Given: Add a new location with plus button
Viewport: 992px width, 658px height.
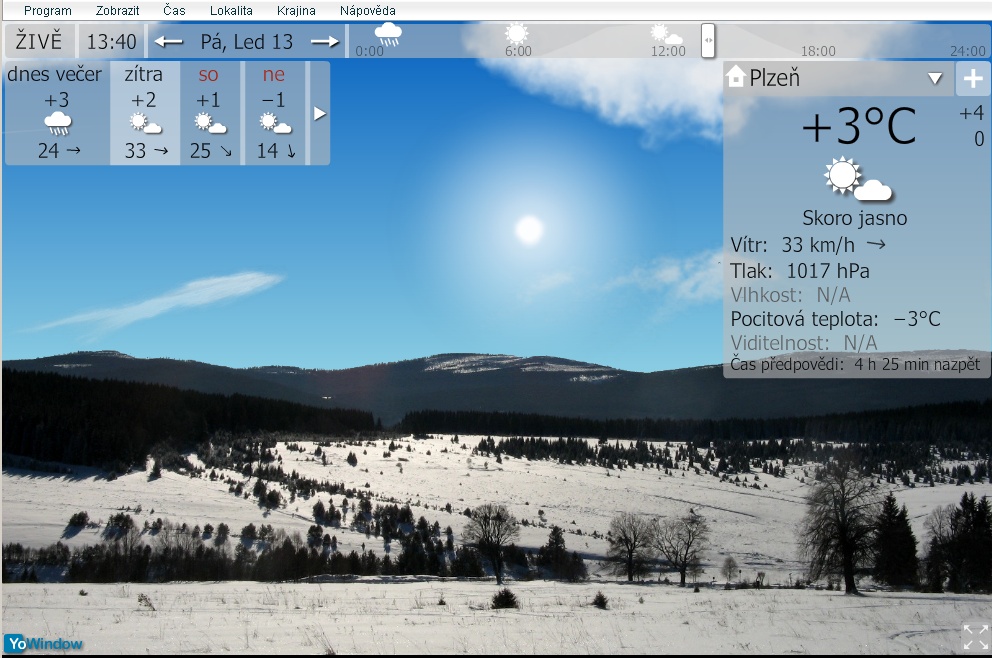Looking at the screenshot, I should (x=972, y=79).
